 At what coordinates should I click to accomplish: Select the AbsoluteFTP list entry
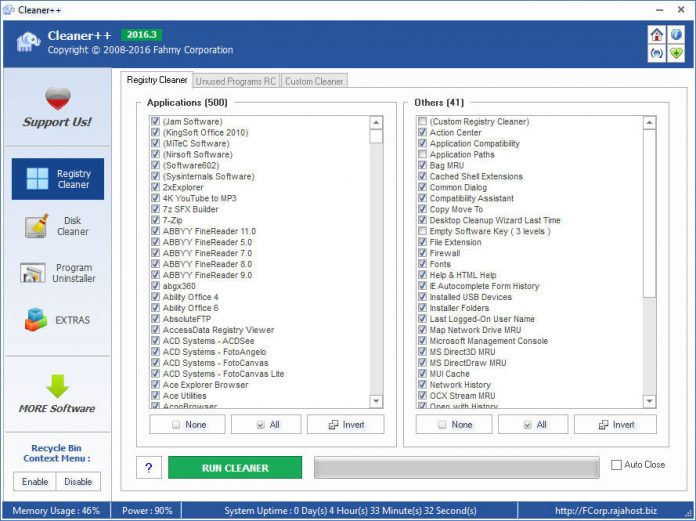tap(187, 319)
